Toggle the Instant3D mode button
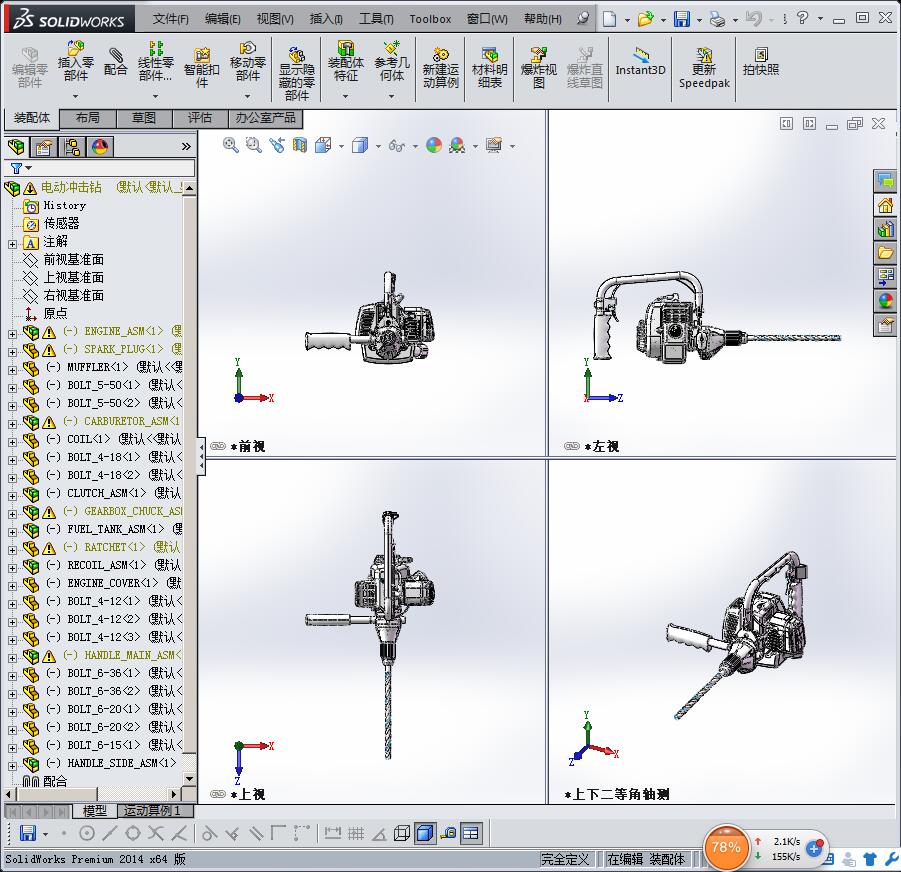 pyautogui.click(x=640, y=62)
